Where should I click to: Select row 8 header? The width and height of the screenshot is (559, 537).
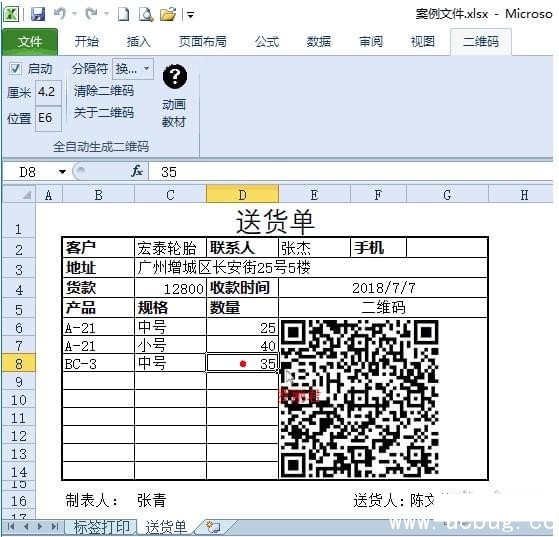[19, 364]
